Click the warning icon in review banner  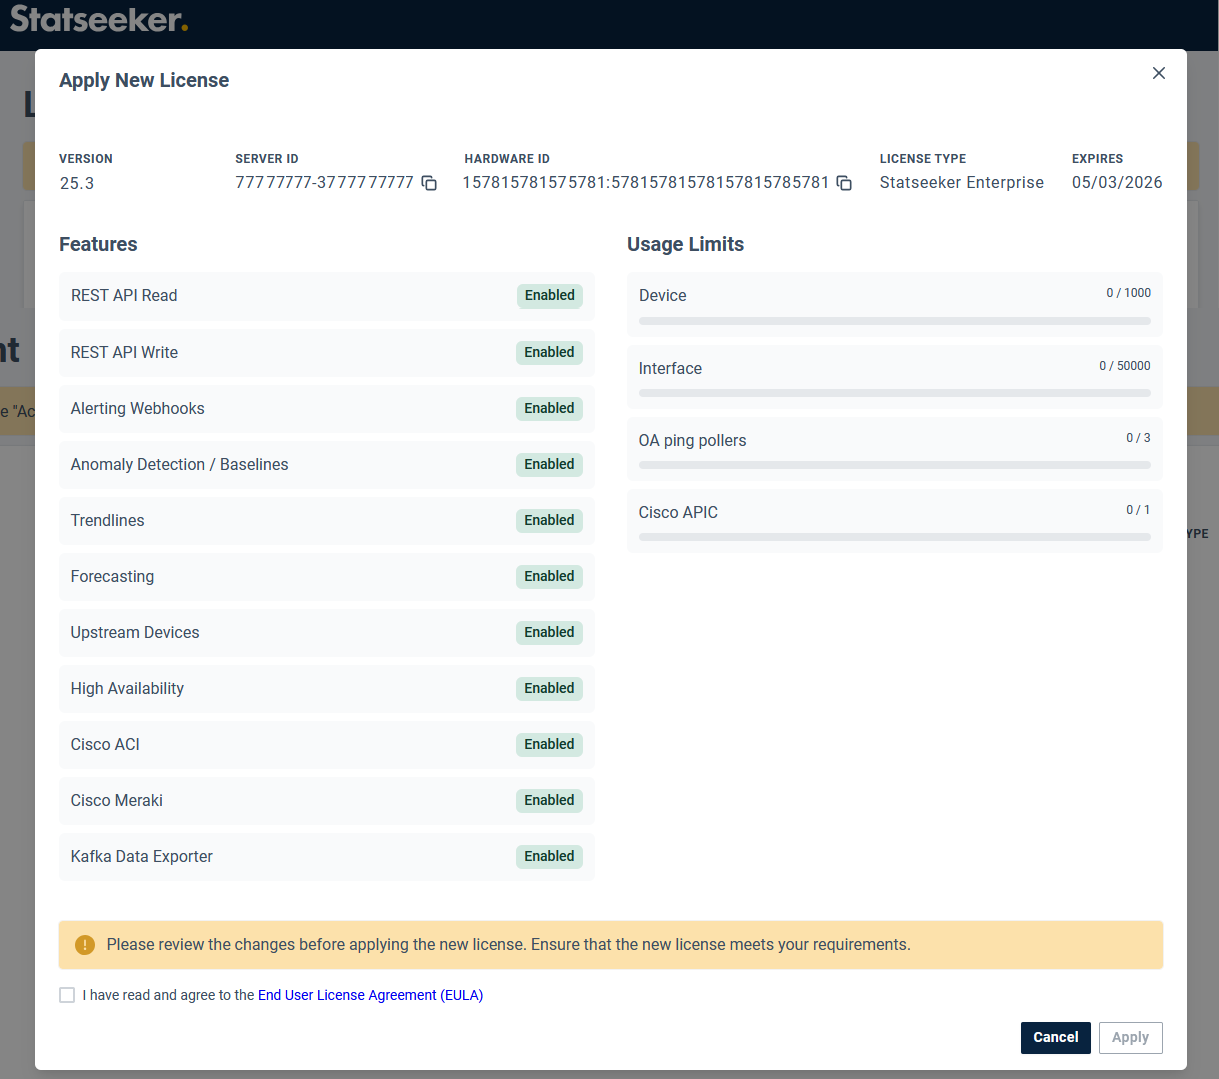click(x=85, y=945)
